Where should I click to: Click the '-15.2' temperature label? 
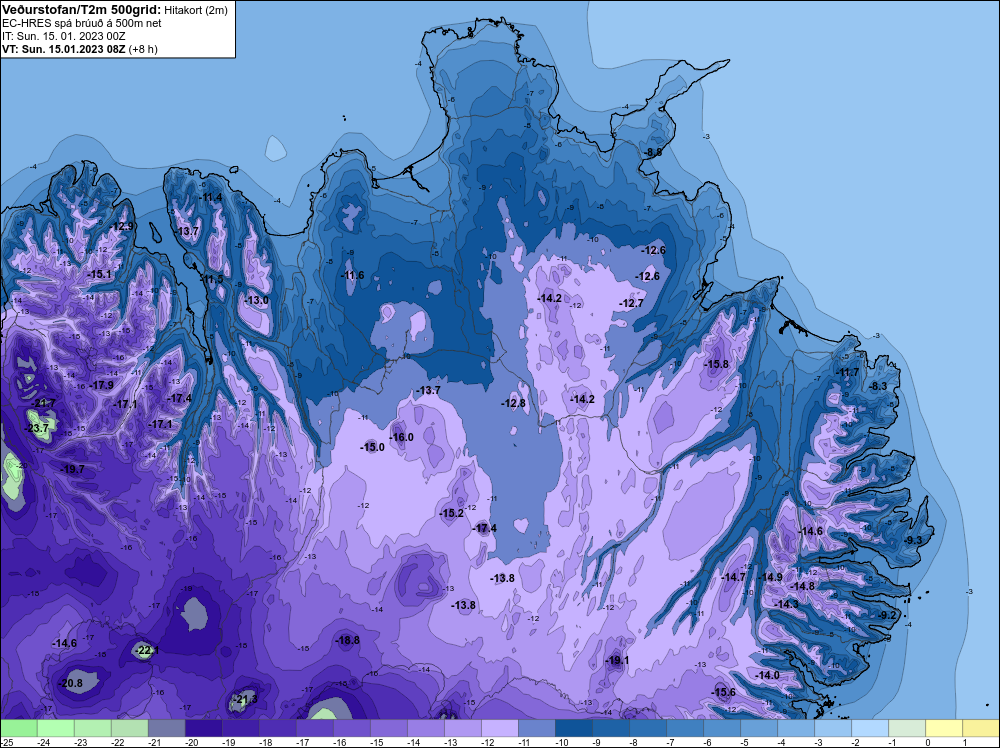click(452, 513)
